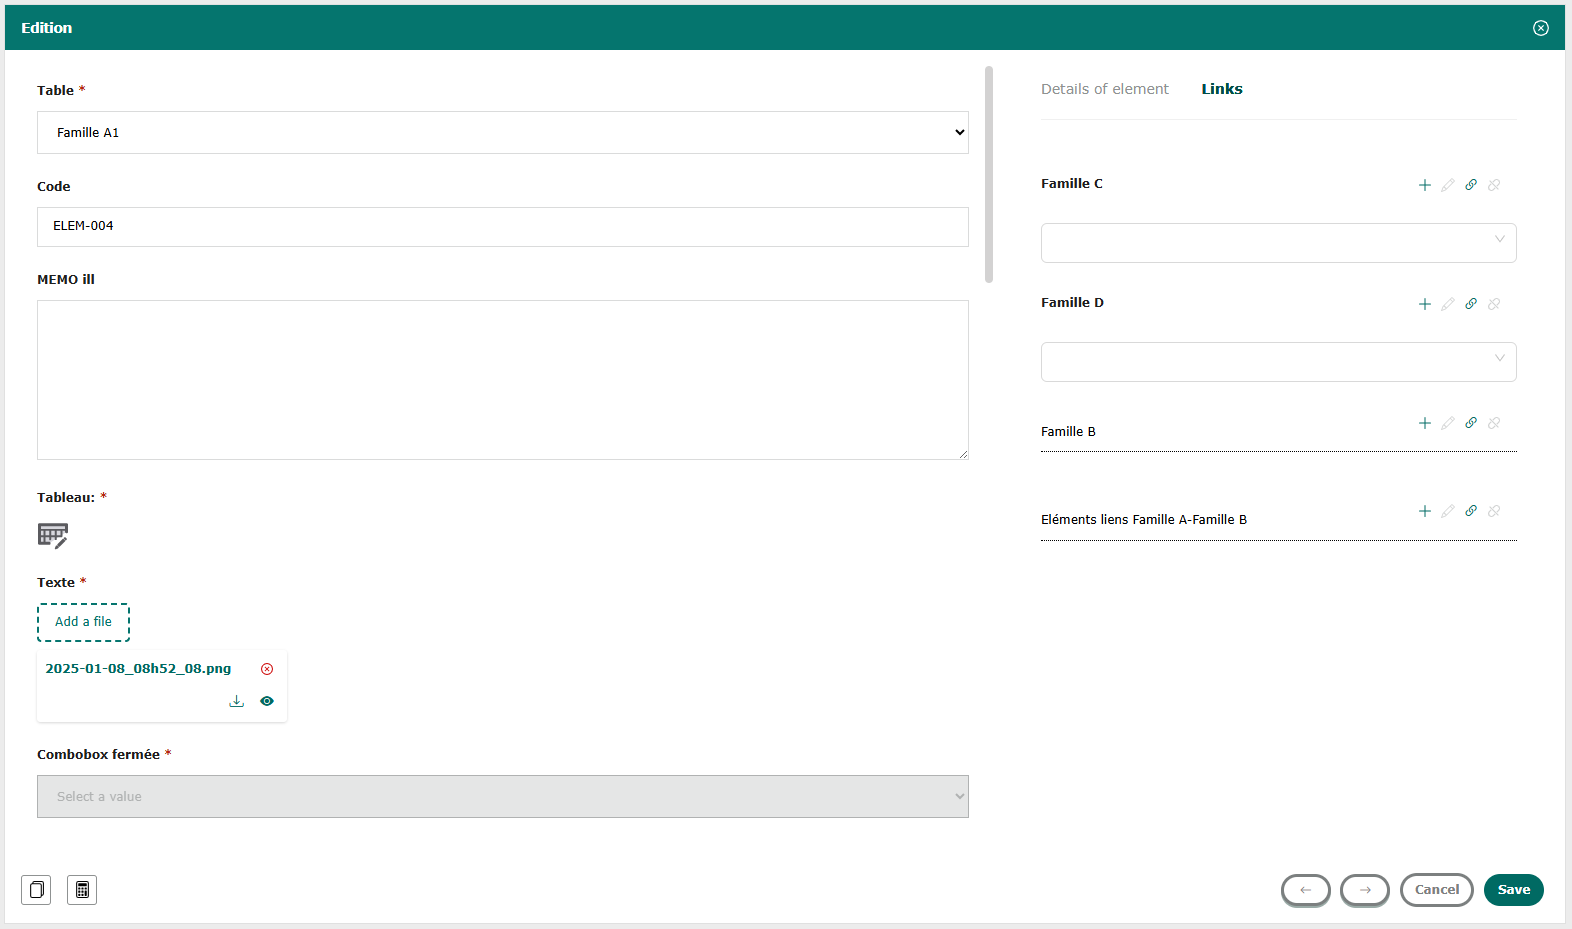This screenshot has height=929, width=1572.
Task: Add a new Famille C link
Action: point(1425,185)
